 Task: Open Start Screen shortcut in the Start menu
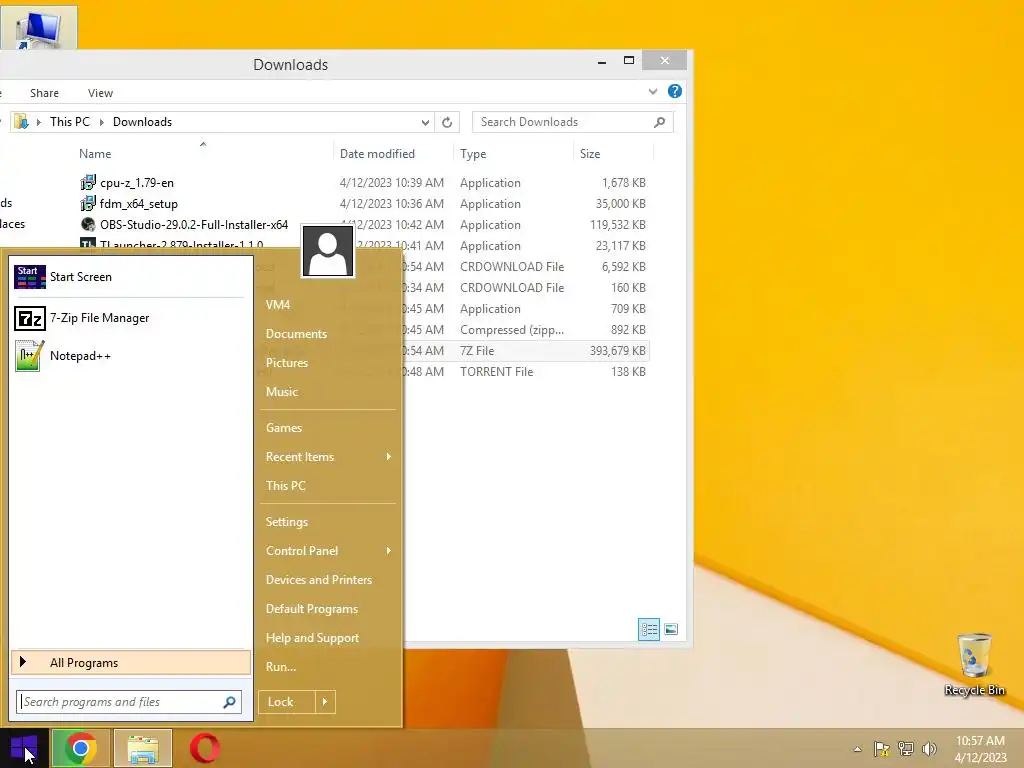(x=131, y=277)
